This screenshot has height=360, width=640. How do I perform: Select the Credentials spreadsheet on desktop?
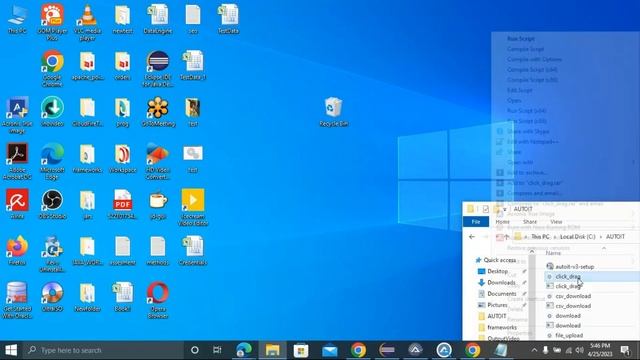coord(193,250)
